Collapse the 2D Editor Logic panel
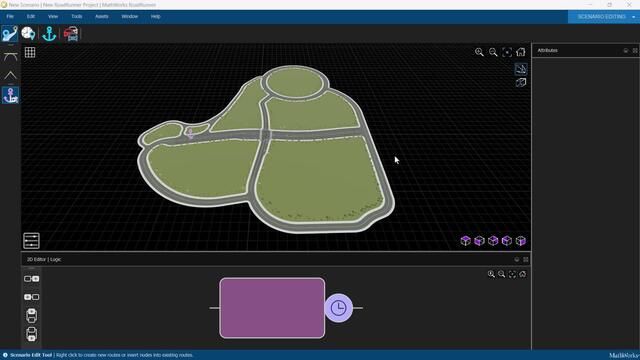Image resolution: width=640 pixels, height=360 pixels. tap(517, 260)
